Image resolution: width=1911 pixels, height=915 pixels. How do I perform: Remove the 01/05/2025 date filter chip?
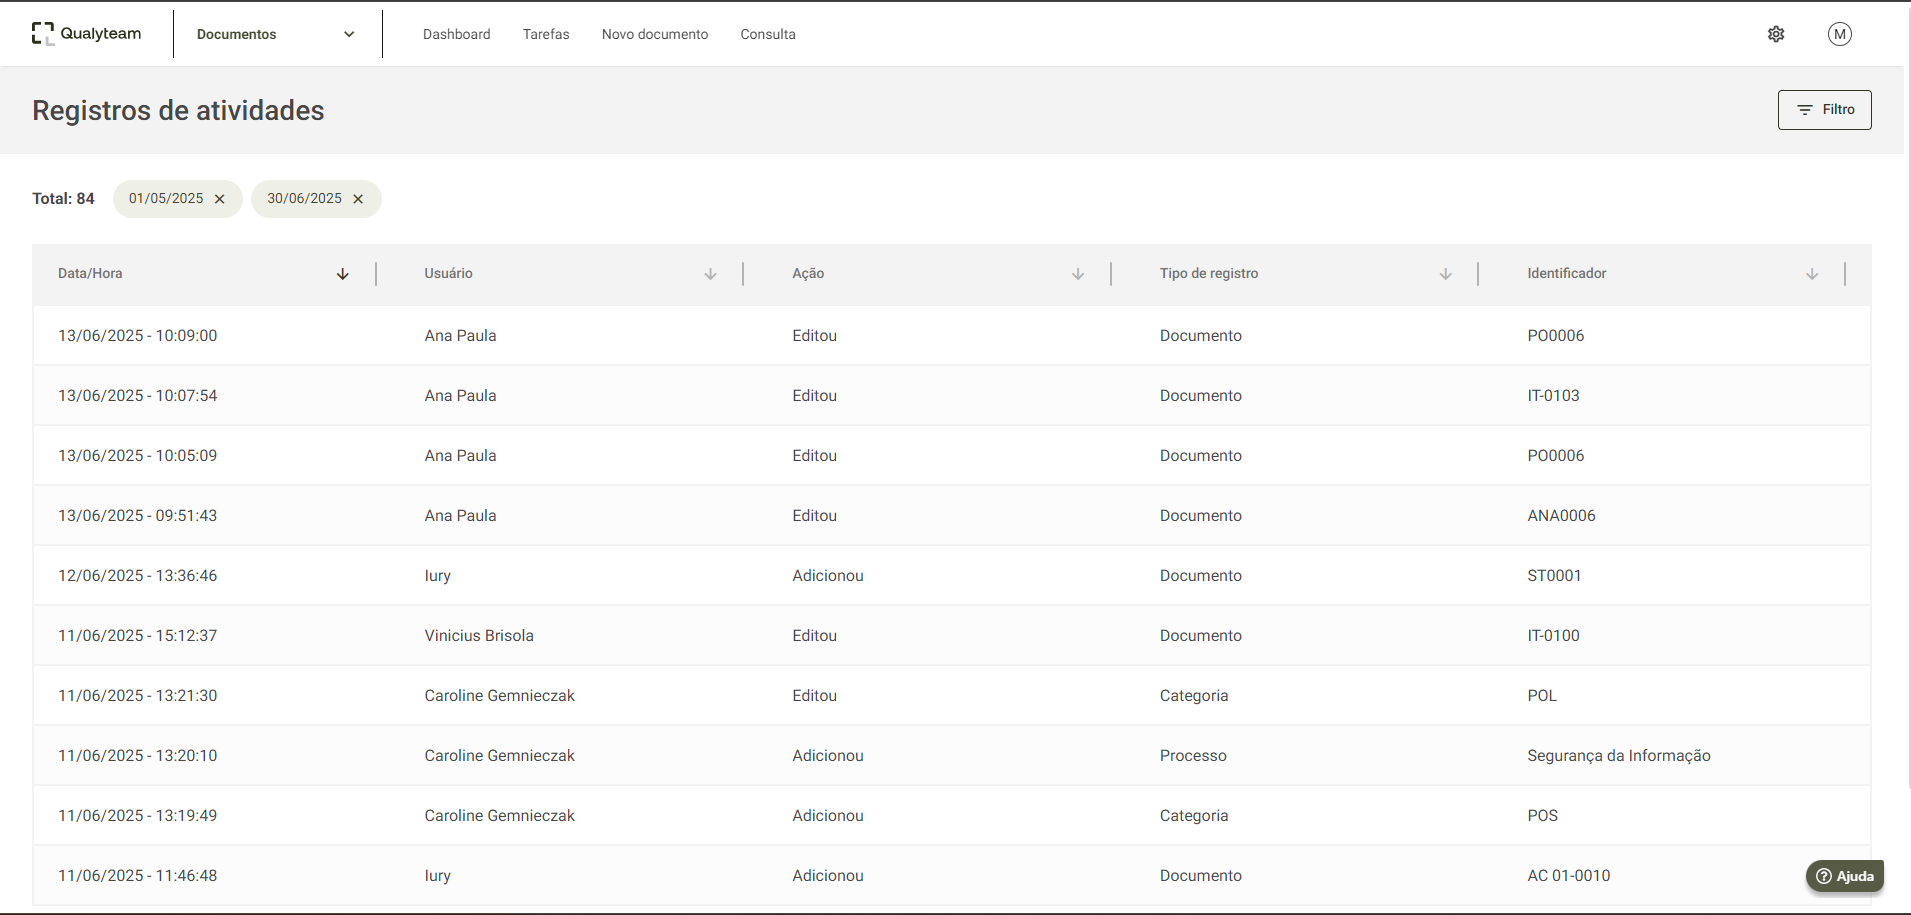pos(220,199)
